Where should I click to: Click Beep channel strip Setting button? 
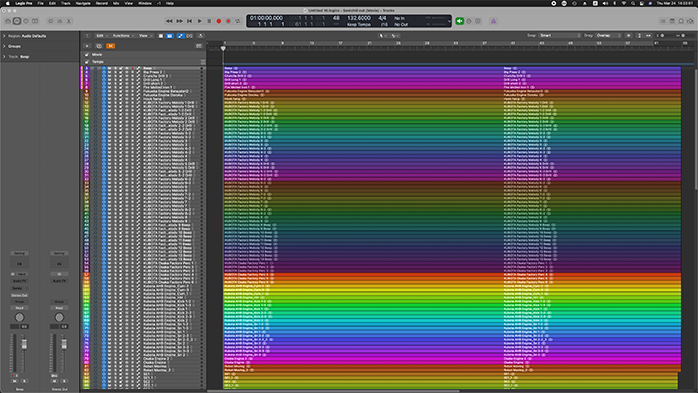tap(20, 253)
